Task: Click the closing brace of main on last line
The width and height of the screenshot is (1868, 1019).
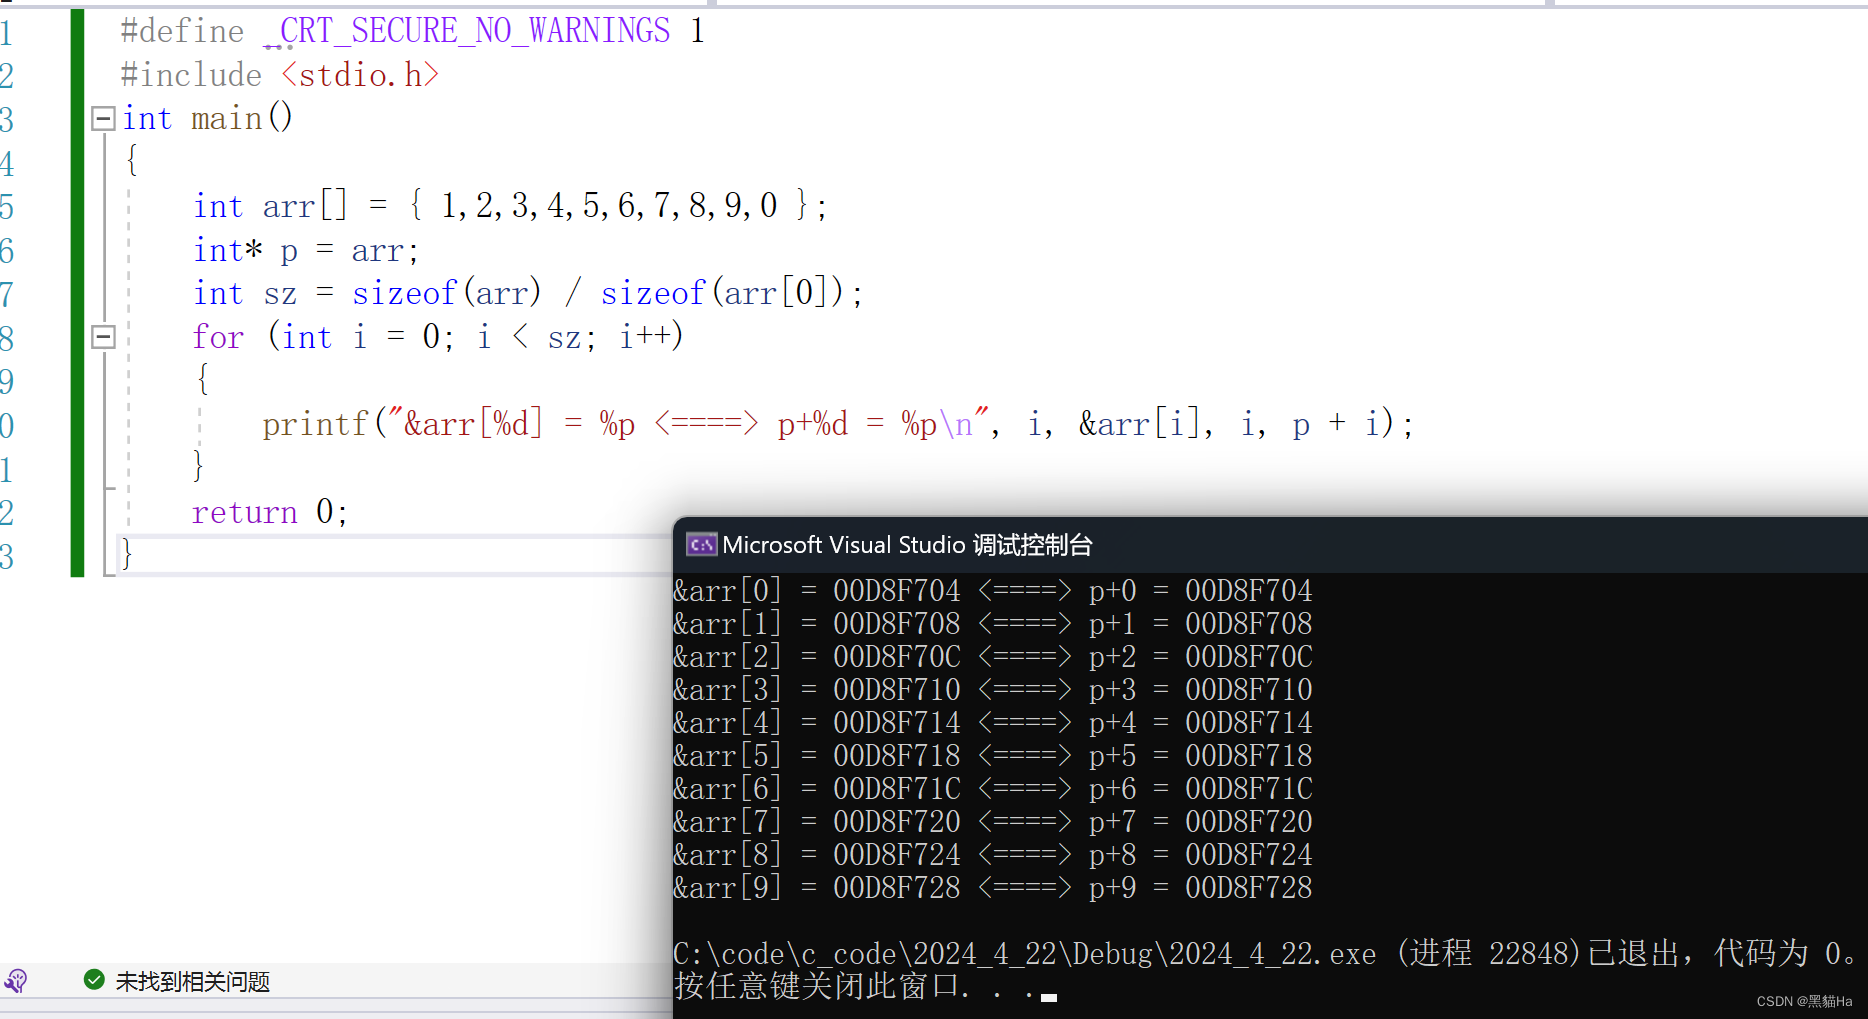Action: coord(127,555)
